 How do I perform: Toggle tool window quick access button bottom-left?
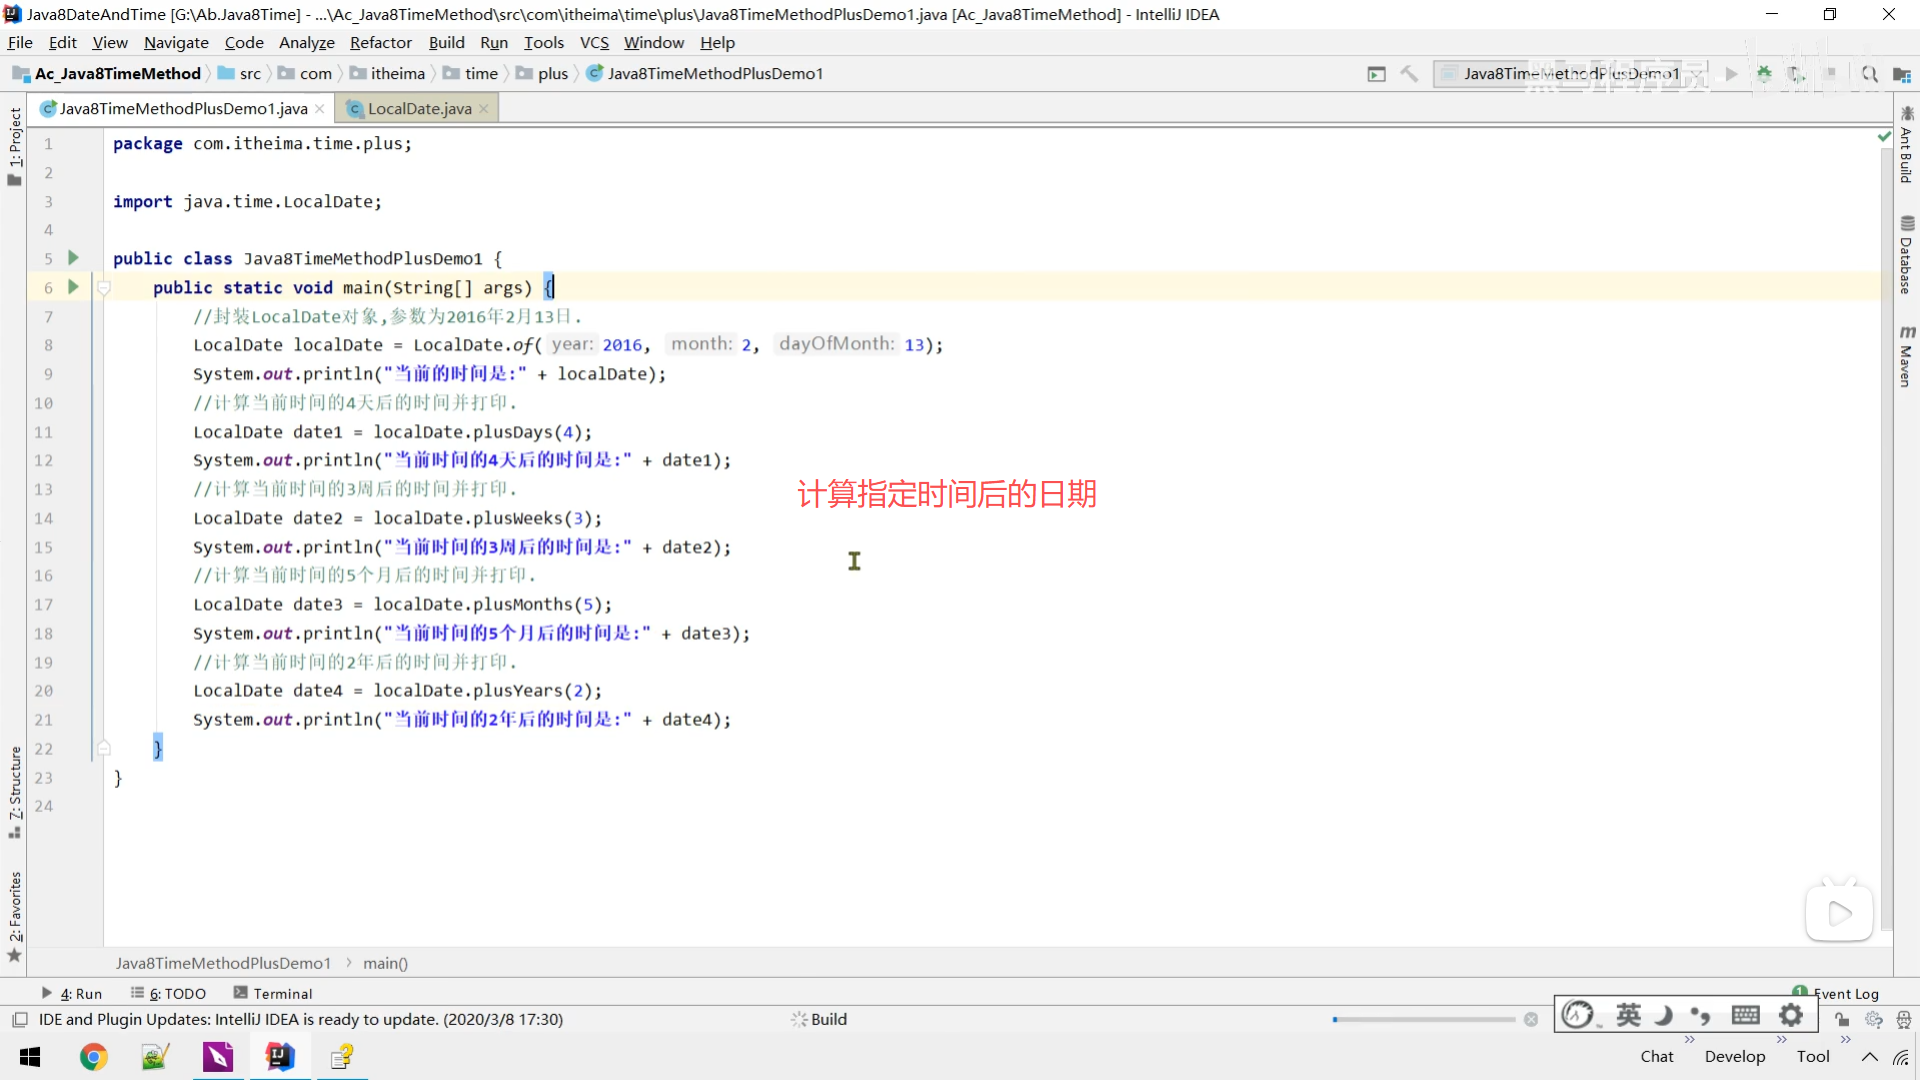19,1020
